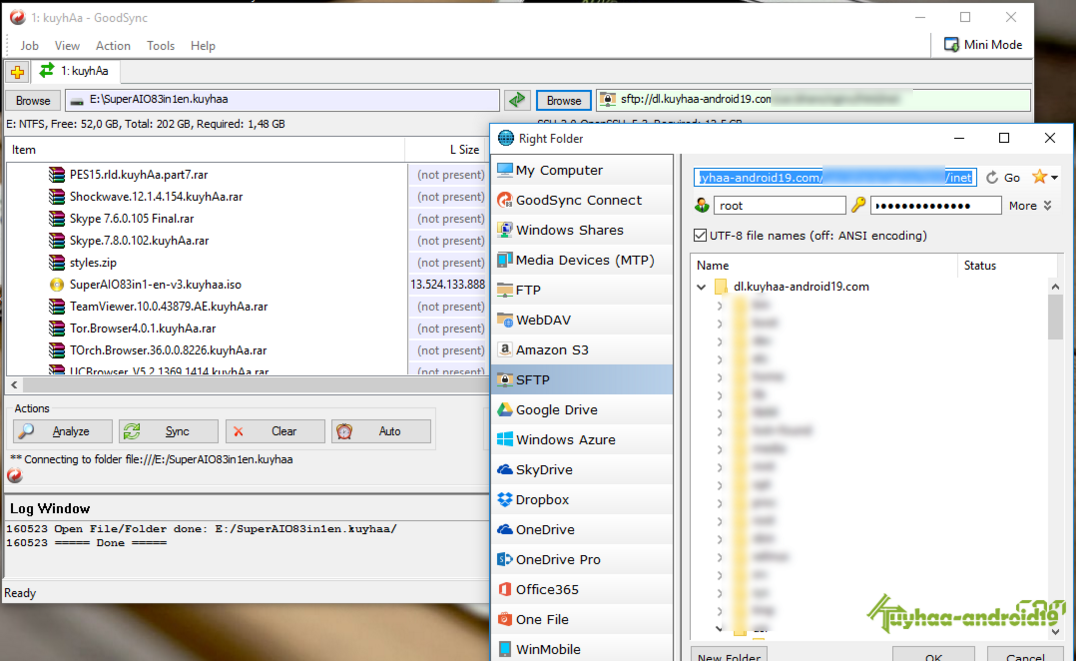Click the right folder Browse button
Image resolution: width=1076 pixels, height=661 pixels.
(x=564, y=100)
